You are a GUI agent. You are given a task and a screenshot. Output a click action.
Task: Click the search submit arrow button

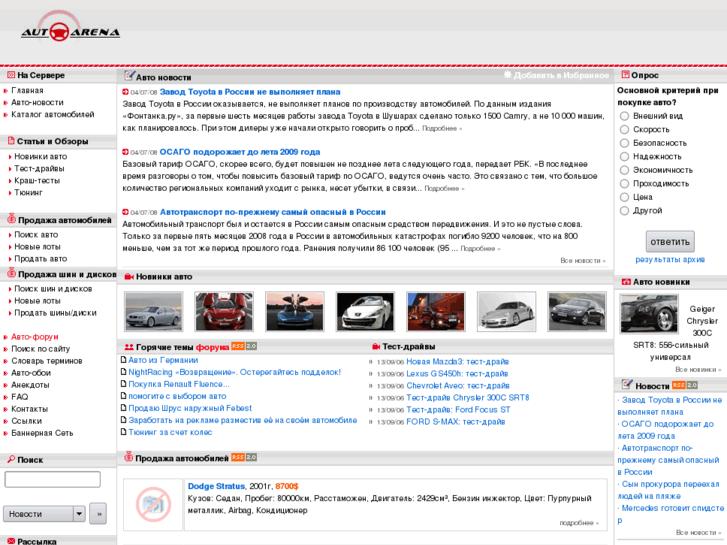coord(97,513)
